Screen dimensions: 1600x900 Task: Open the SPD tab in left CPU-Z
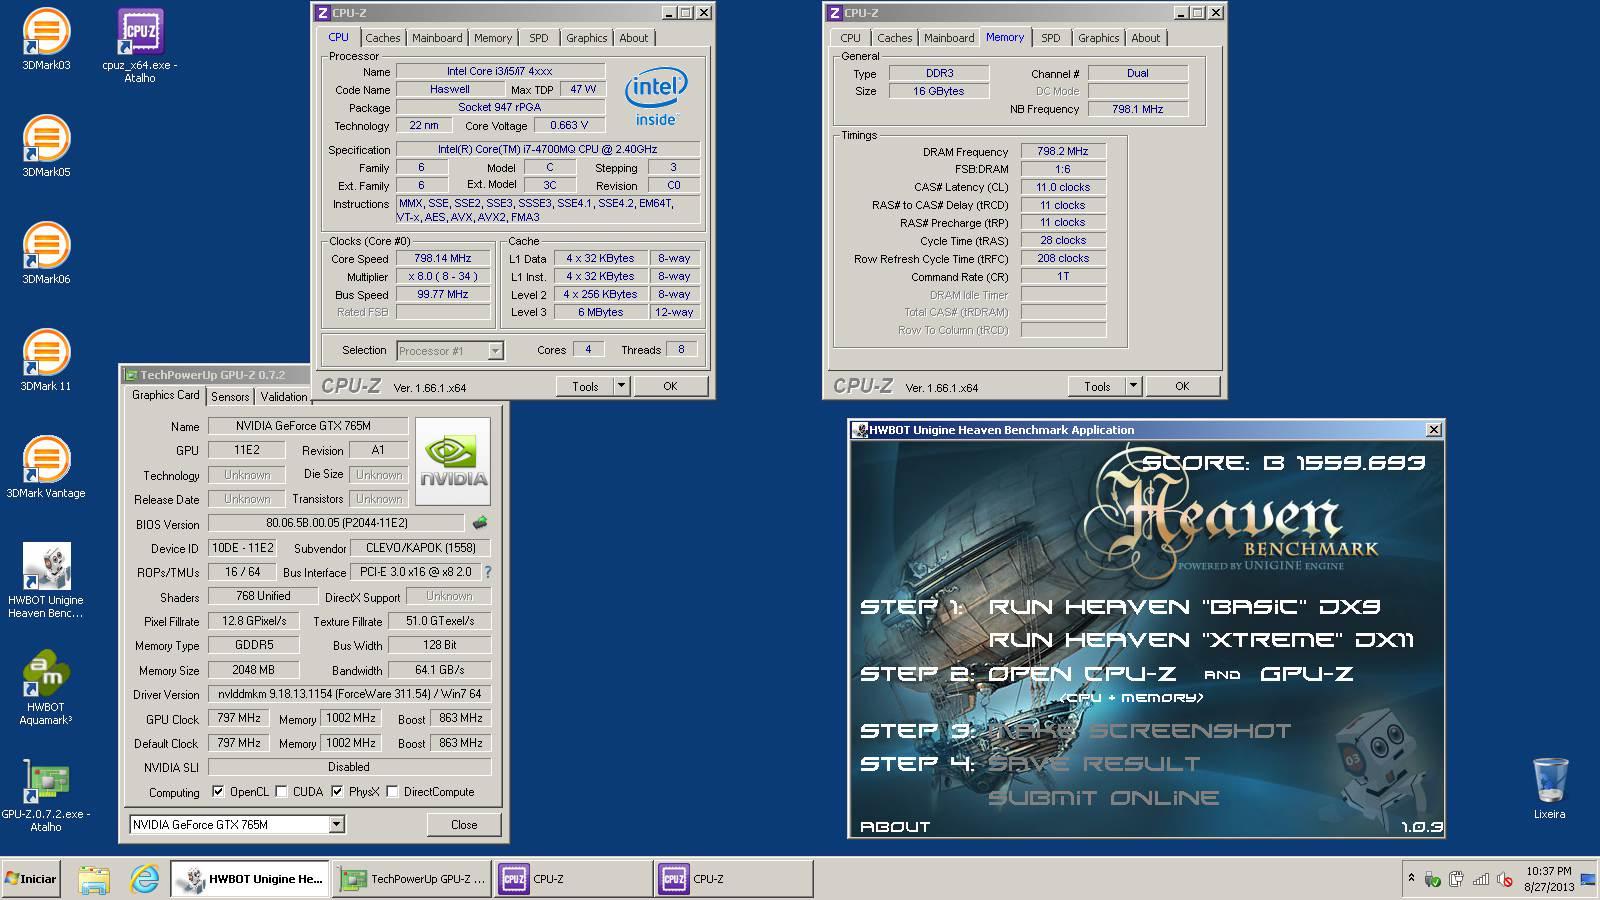539,38
